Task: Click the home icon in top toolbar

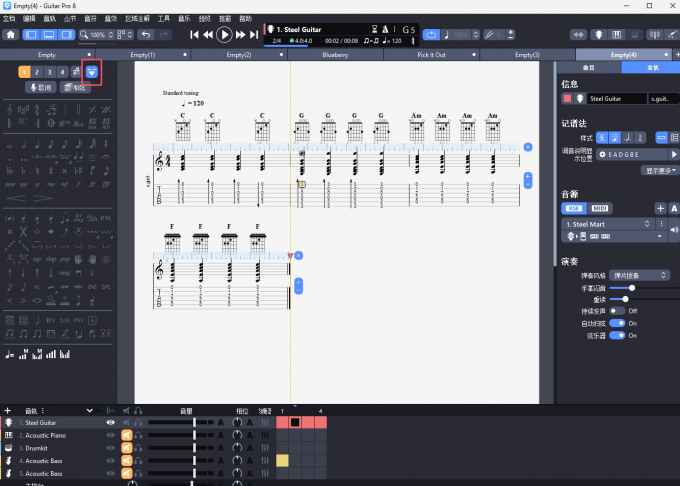Action: tap(11, 34)
